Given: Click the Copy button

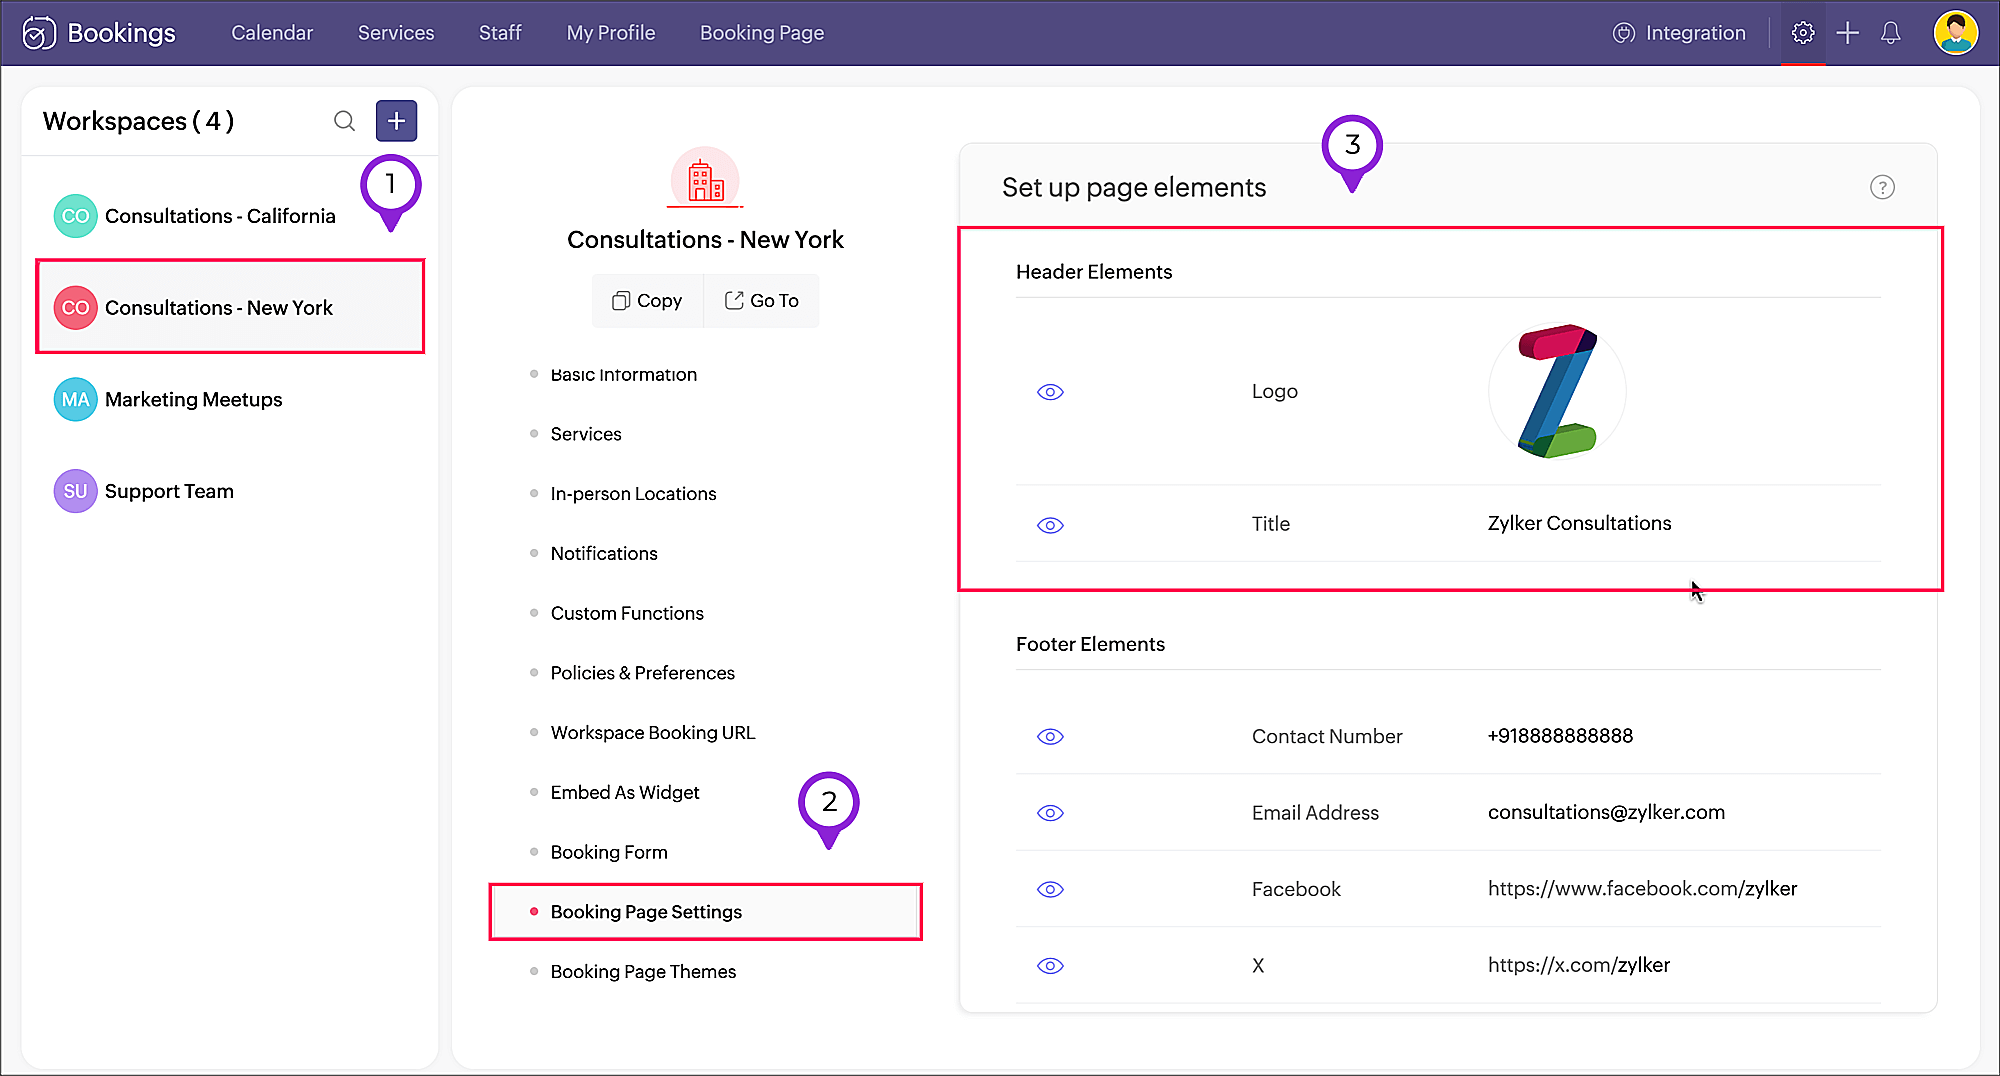Looking at the screenshot, I should tap(647, 301).
